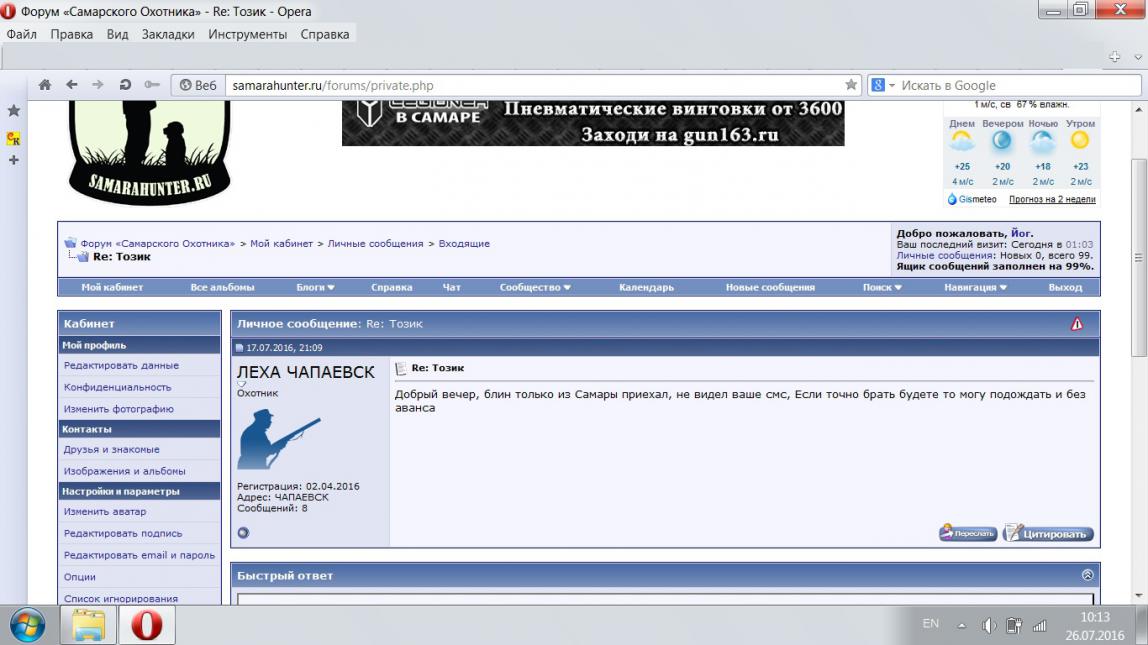Open the Сообщество dropdown menu
Image resolution: width=1148 pixels, height=645 pixels.
pyautogui.click(x=535, y=287)
